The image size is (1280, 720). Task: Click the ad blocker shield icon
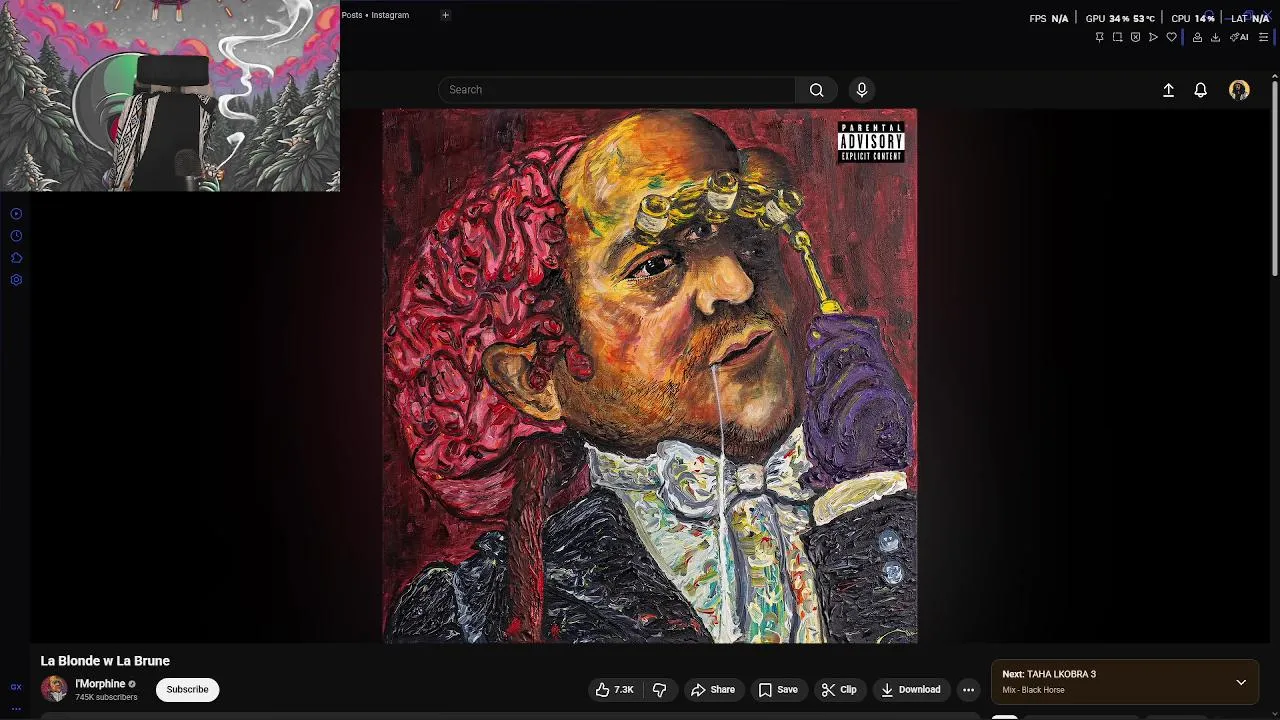pos(1135,37)
